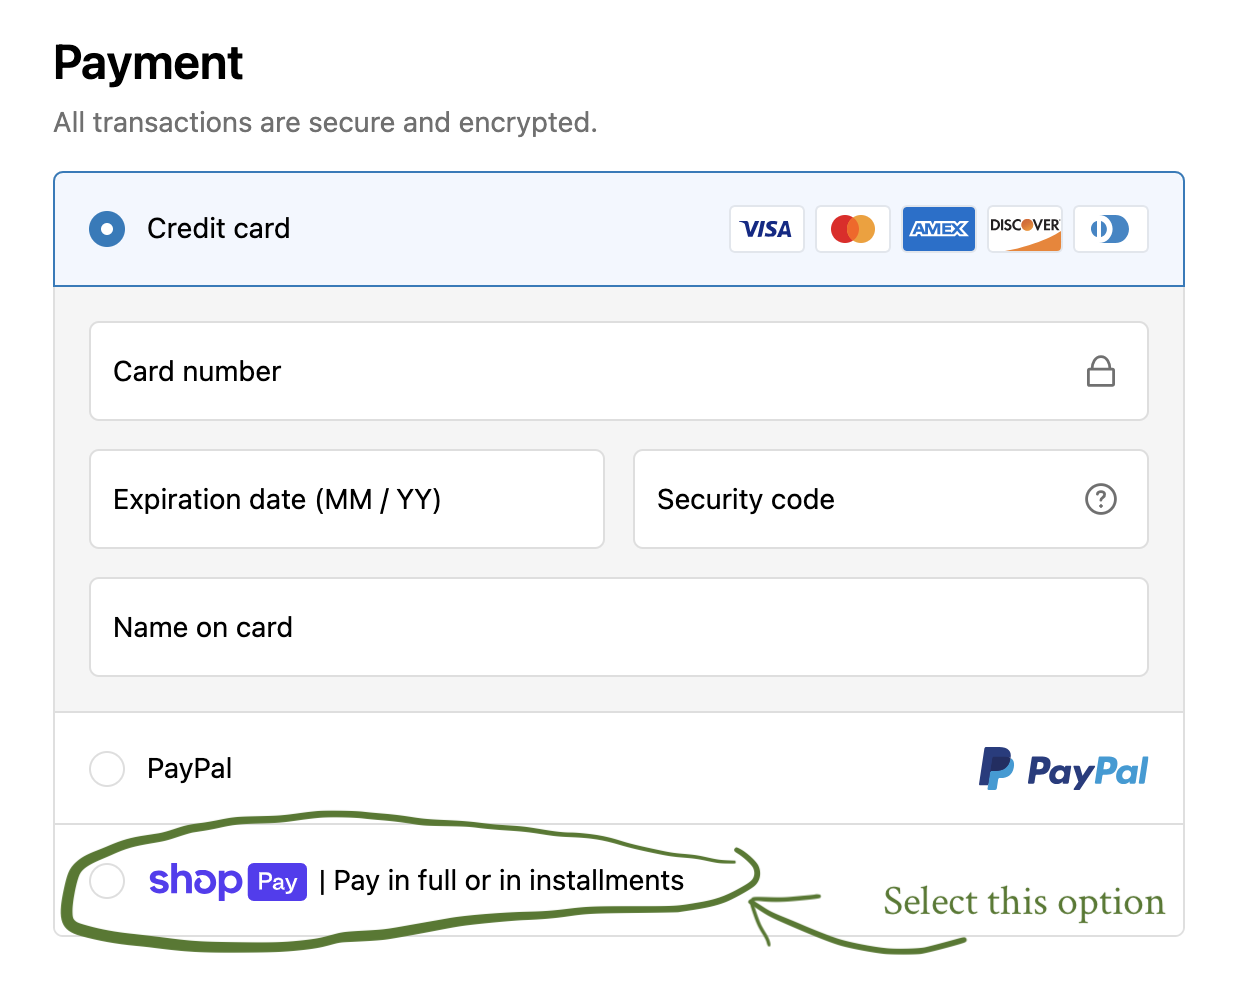Click the security code help question icon
1244x1002 pixels.
(x=1100, y=499)
